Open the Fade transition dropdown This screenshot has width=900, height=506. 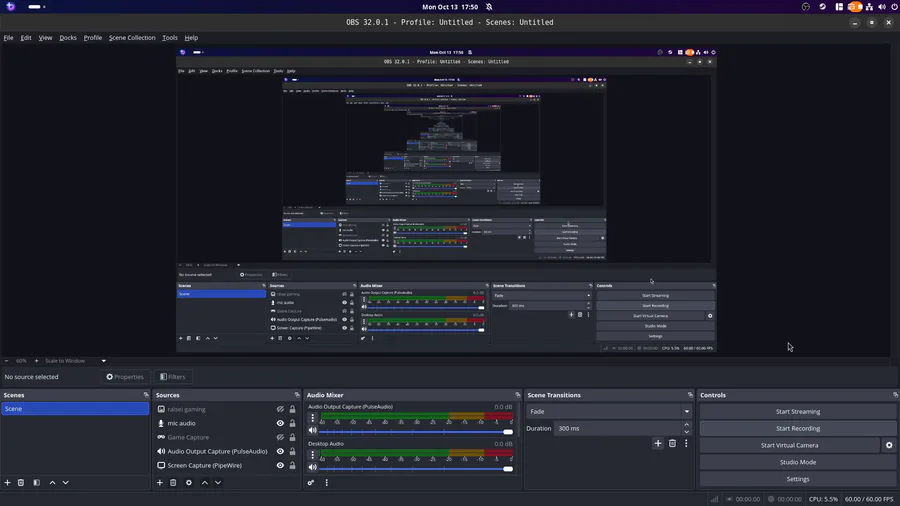[x=609, y=411]
